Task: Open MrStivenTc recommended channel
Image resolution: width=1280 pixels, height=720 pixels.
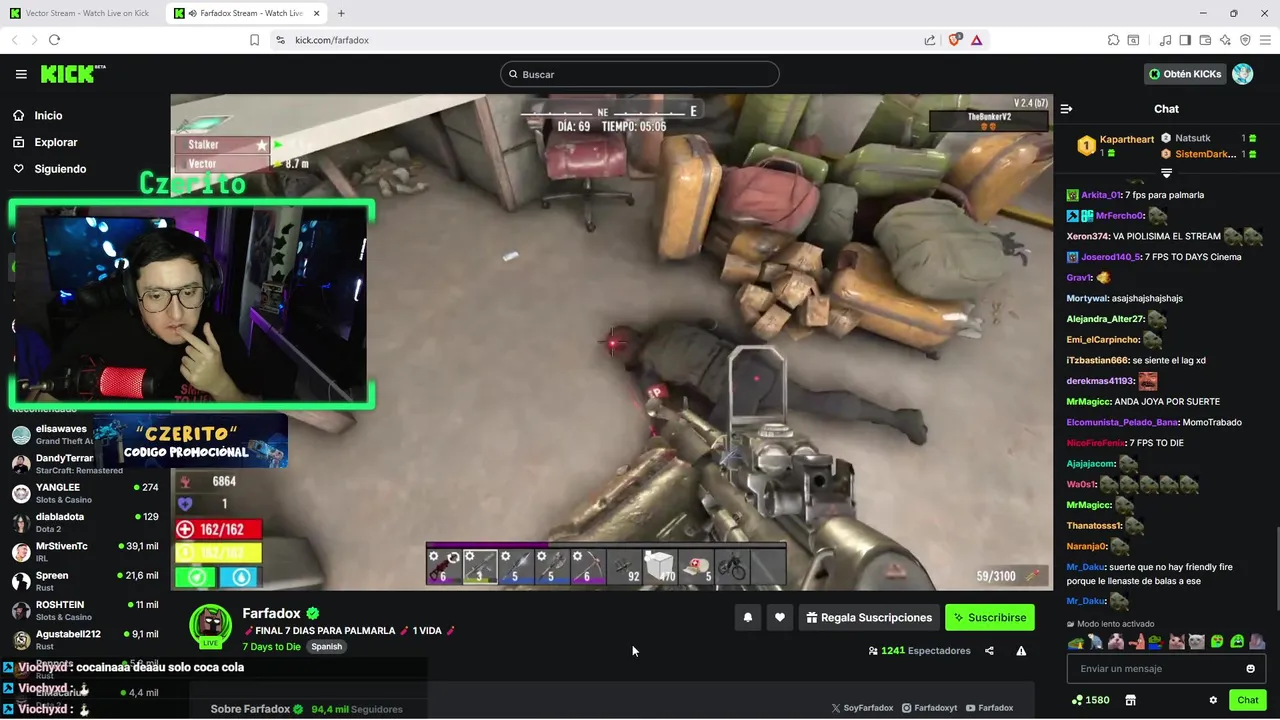Action: pyautogui.click(x=85, y=552)
